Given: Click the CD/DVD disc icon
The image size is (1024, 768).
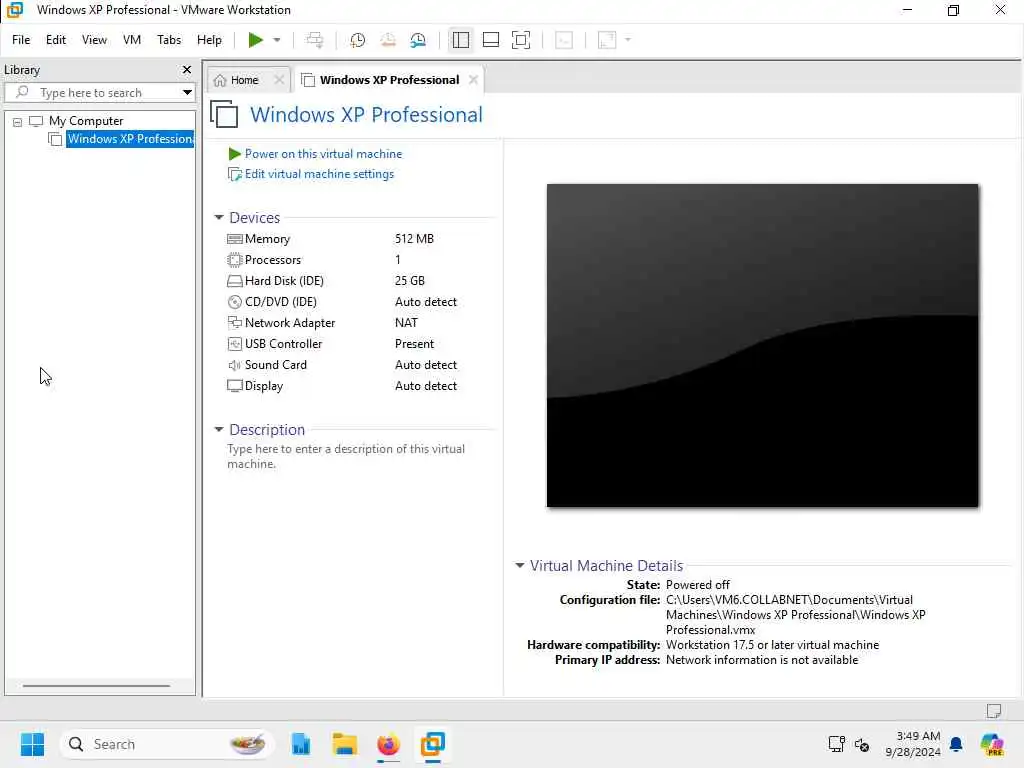Looking at the screenshot, I should (x=234, y=302).
